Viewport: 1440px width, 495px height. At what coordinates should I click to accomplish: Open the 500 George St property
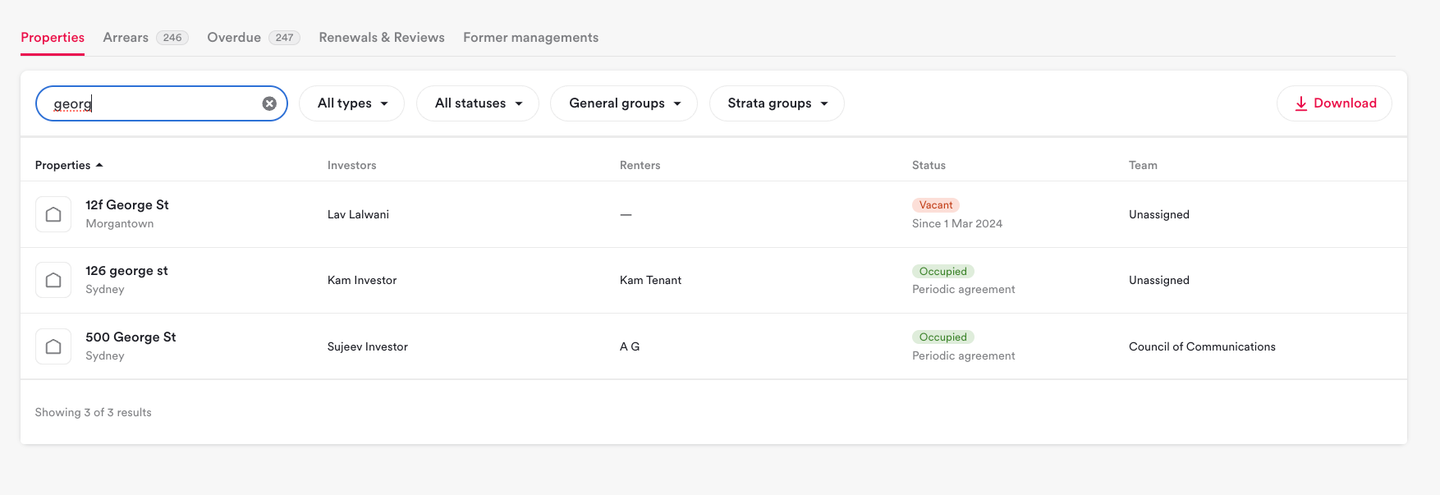pyautogui.click(x=131, y=337)
